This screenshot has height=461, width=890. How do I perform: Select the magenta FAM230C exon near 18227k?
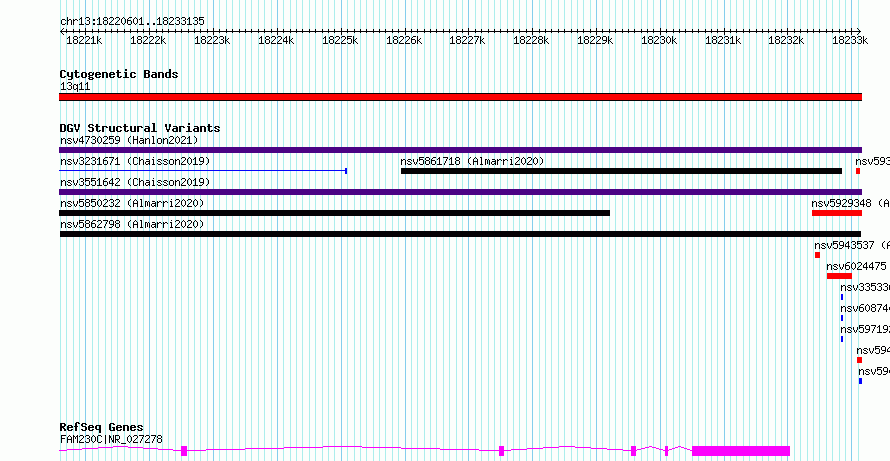coord(502,451)
